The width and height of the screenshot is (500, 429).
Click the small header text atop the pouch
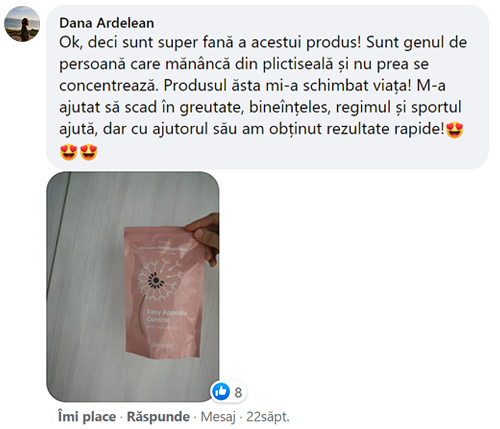(163, 248)
